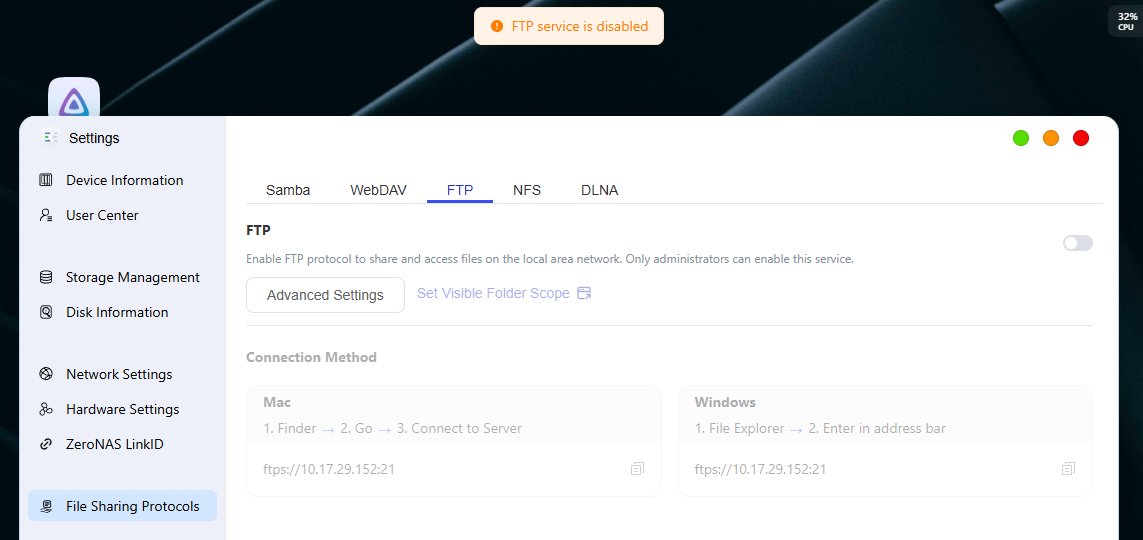Image resolution: width=1143 pixels, height=540 pixels.
Task: Click the FTP service is disabled notification
Action: click(x=569, y=26)
